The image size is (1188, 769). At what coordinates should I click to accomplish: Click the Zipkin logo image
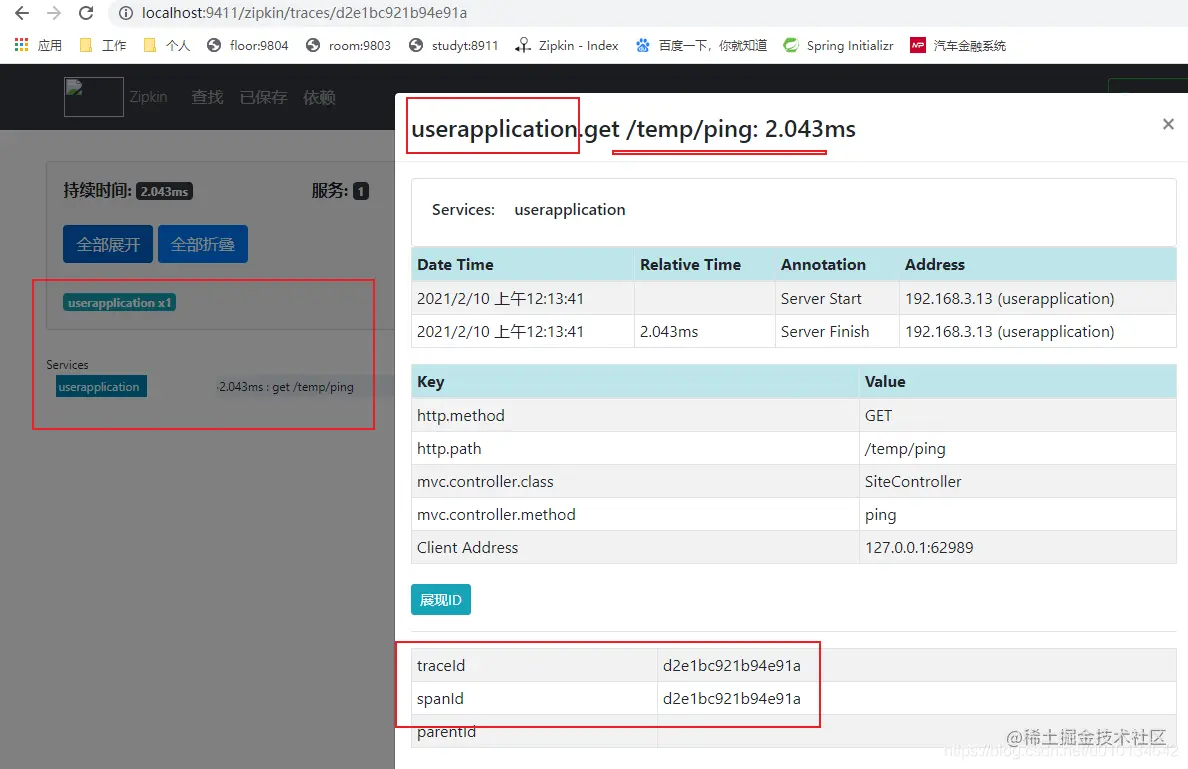pos(93,97)
